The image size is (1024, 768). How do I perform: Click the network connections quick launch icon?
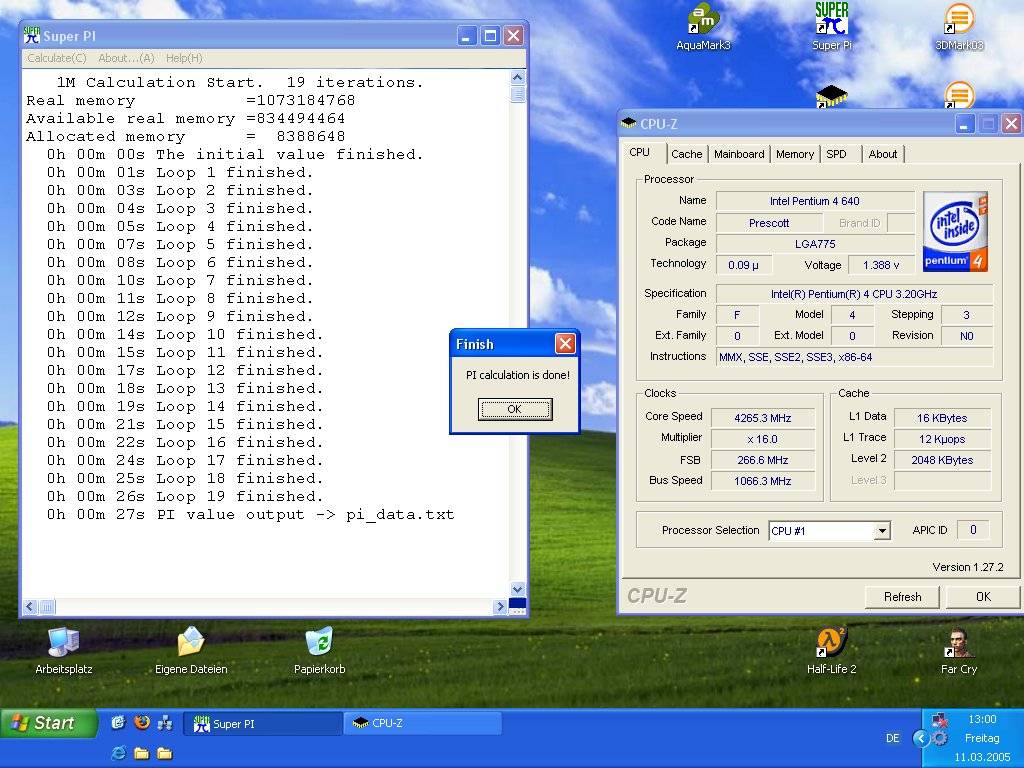(x=165, y=722)
